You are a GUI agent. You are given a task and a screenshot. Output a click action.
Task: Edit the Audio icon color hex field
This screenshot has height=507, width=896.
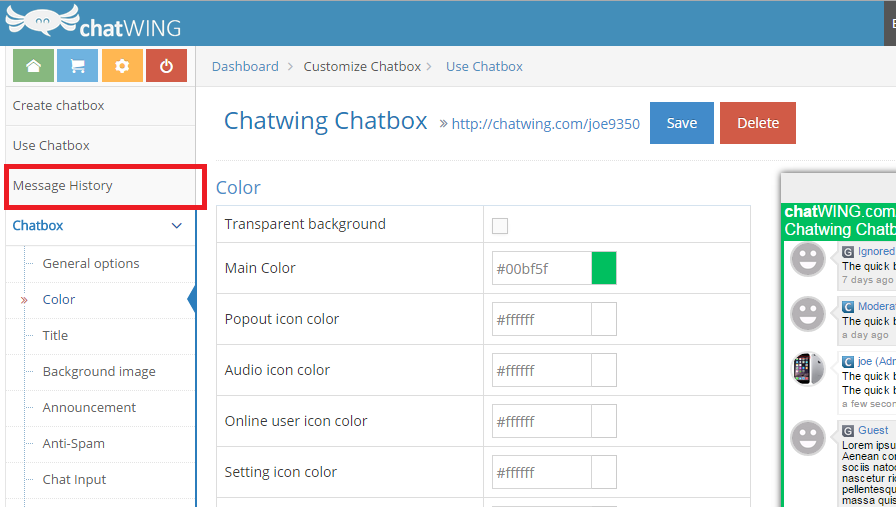tap(542, 370)
